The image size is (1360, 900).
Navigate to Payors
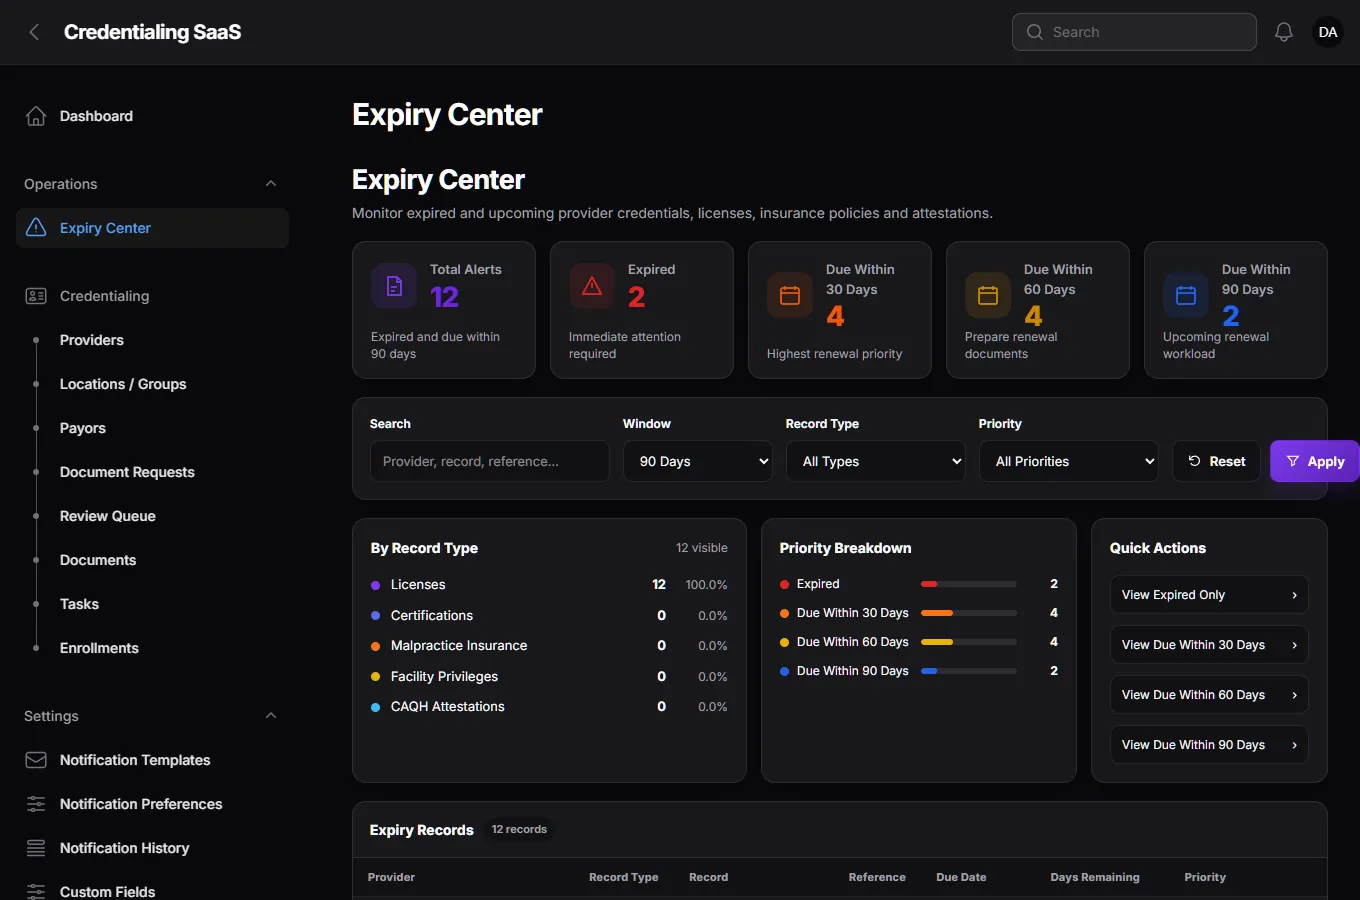[83, 428]
